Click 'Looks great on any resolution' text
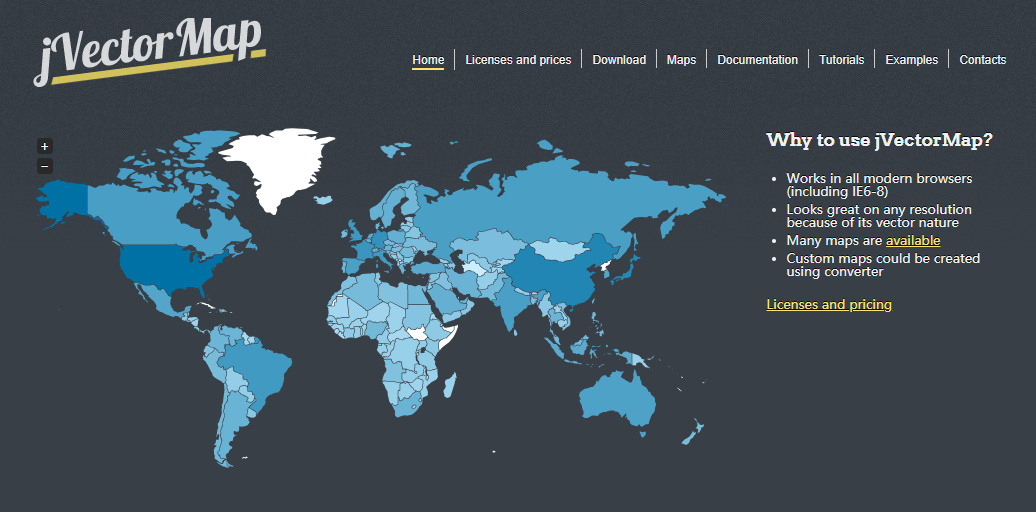This screenshot has width=1036, height=512. [879, 209]
